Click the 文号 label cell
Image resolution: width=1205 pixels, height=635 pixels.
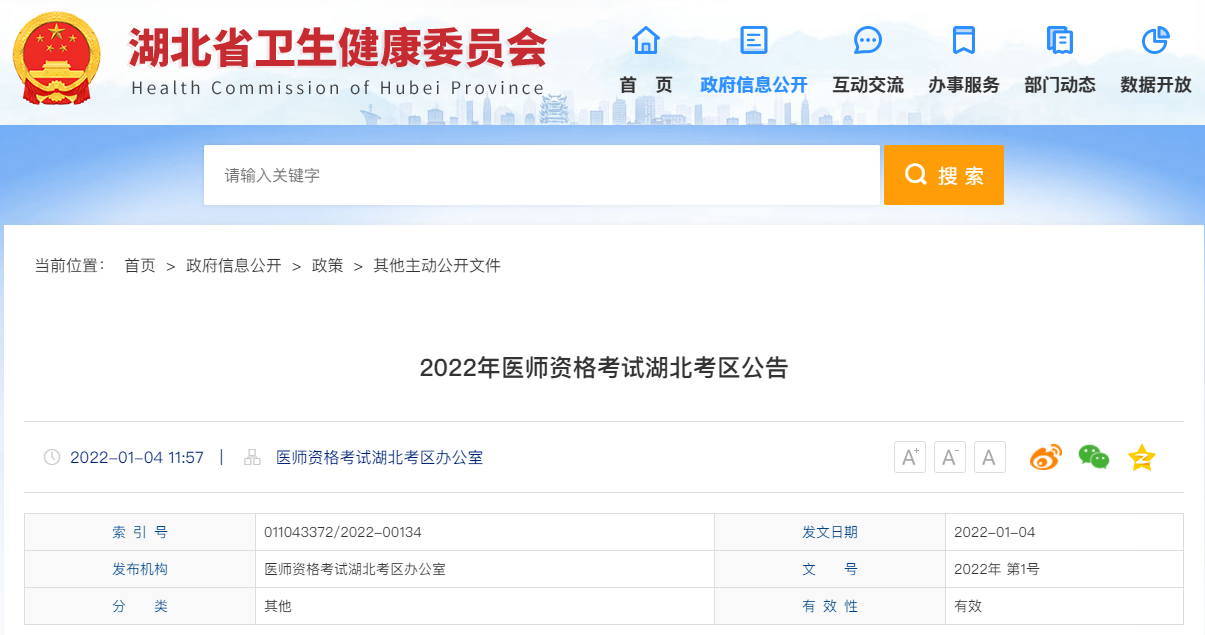pyautogui.click(x=830, y=569)
